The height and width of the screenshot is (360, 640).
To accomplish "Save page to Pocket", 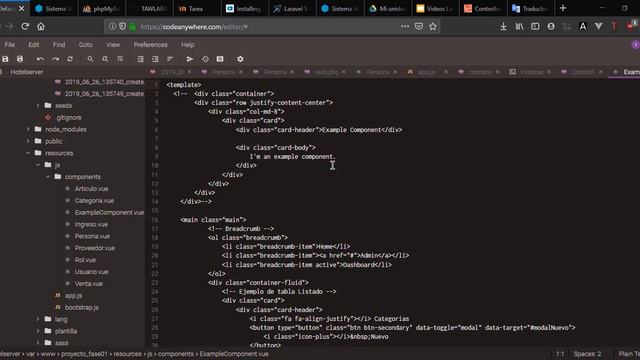I will [419, 27].
